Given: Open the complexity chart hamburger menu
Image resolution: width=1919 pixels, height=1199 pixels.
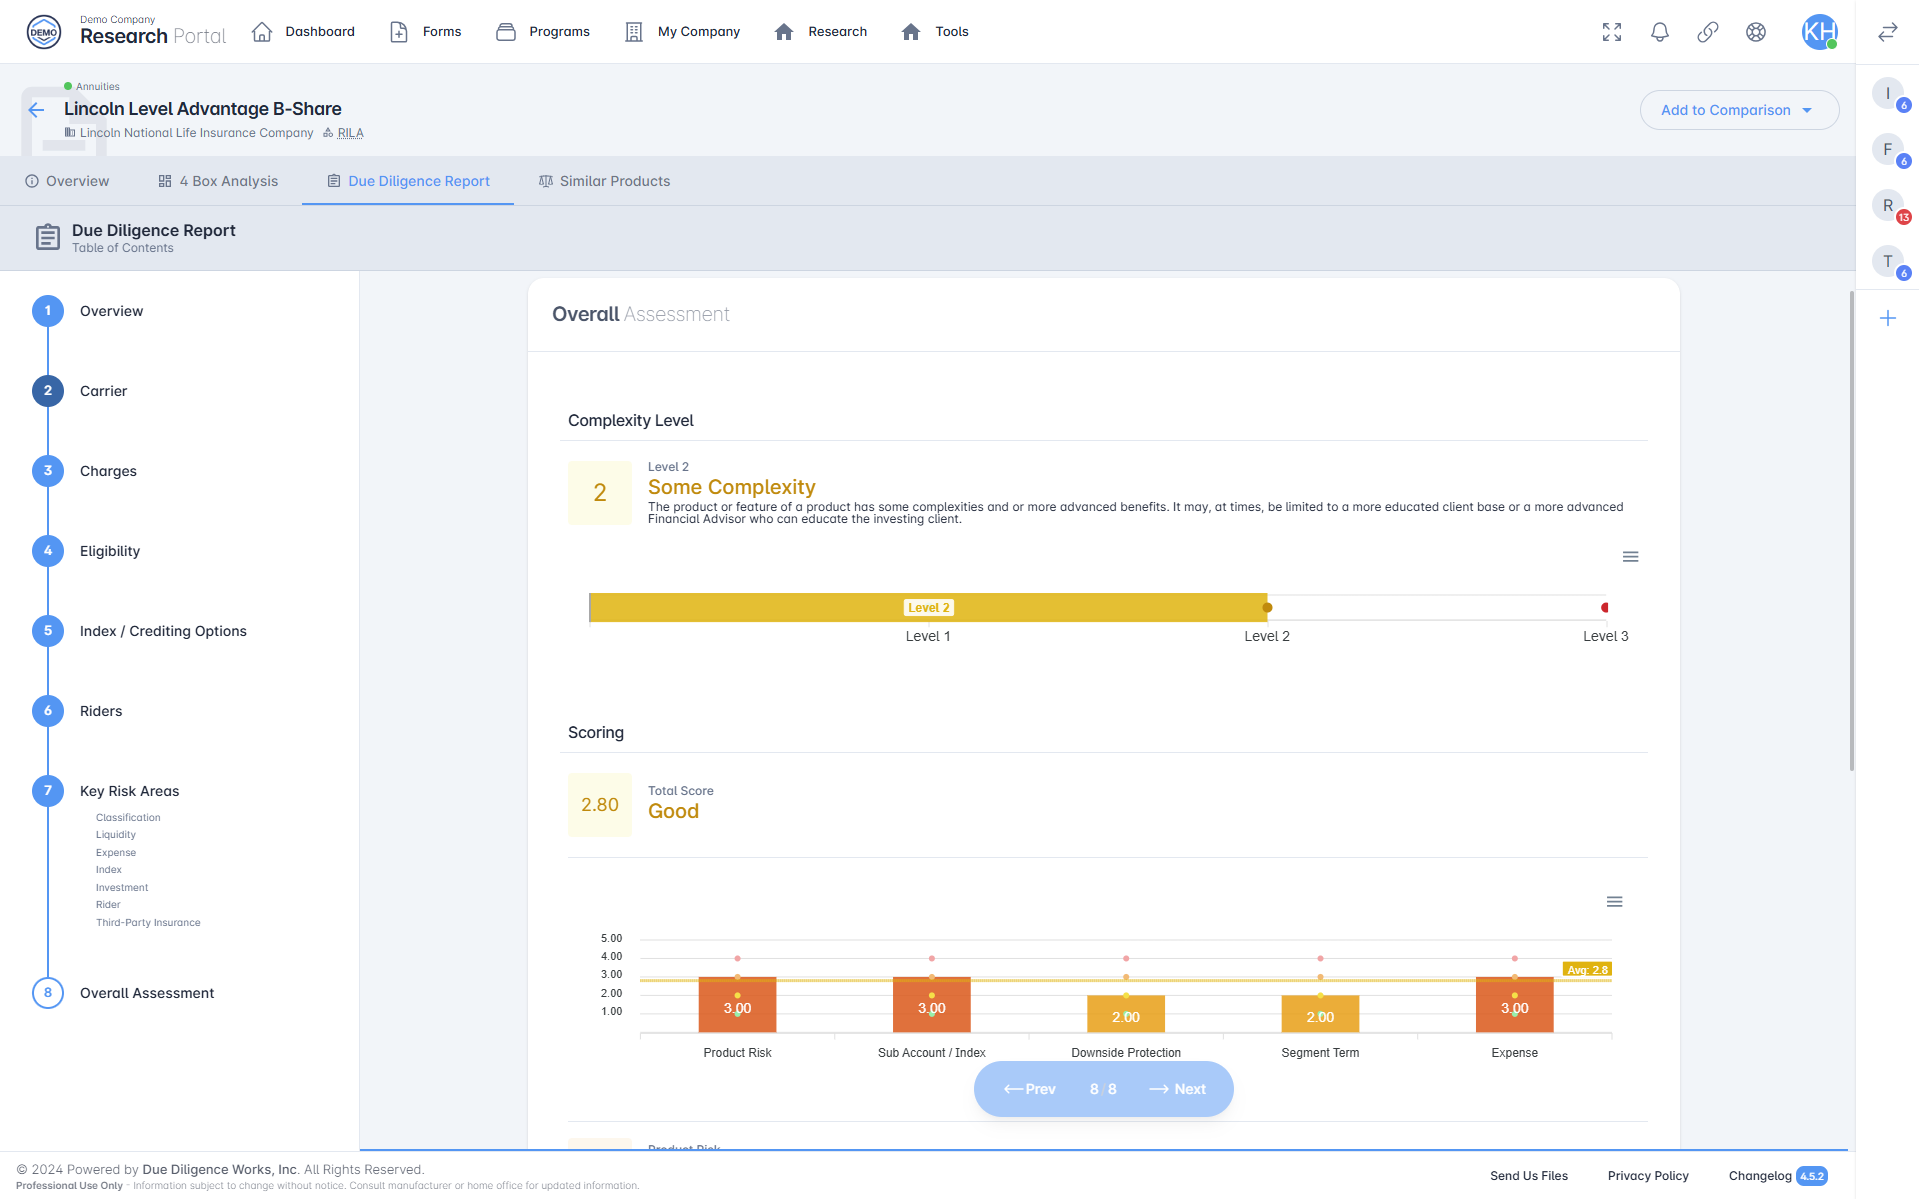Looking at the screenshot, I should (1630, 557).
